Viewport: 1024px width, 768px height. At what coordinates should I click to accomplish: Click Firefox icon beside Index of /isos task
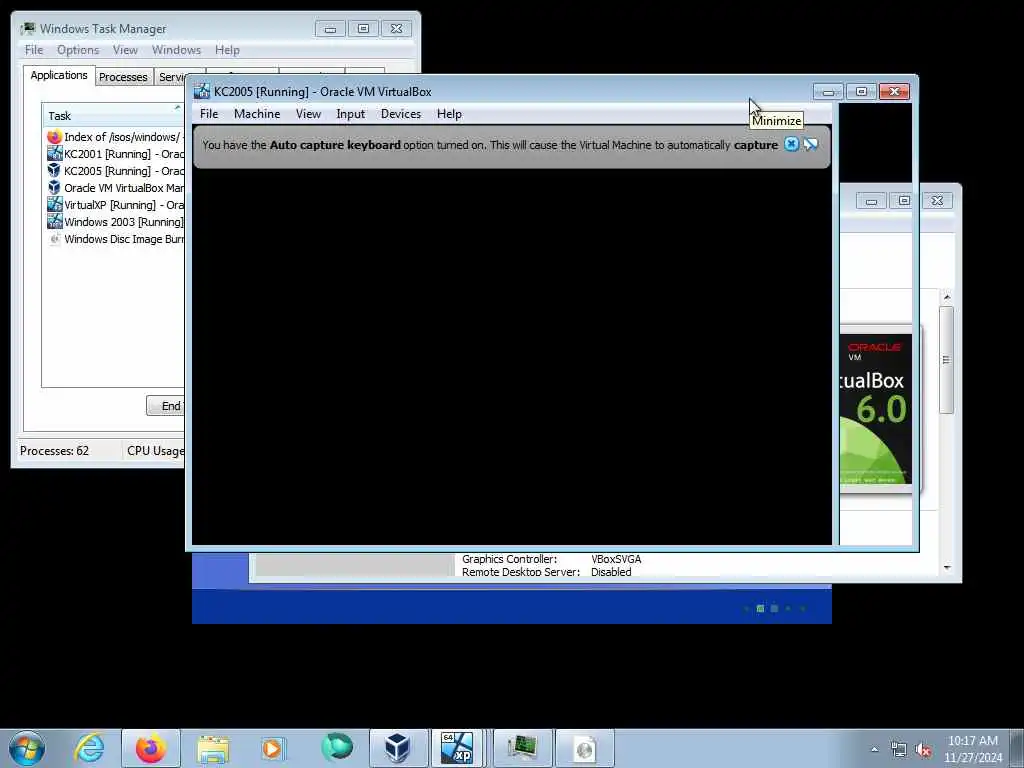click(54, 137)
